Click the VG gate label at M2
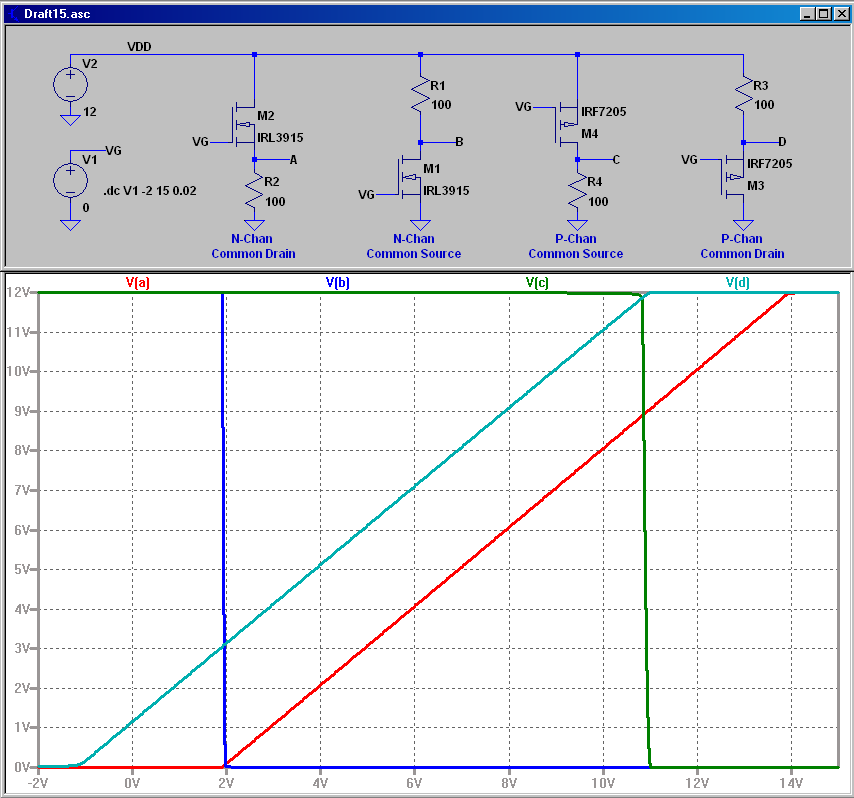 click(x=200, y=142)
